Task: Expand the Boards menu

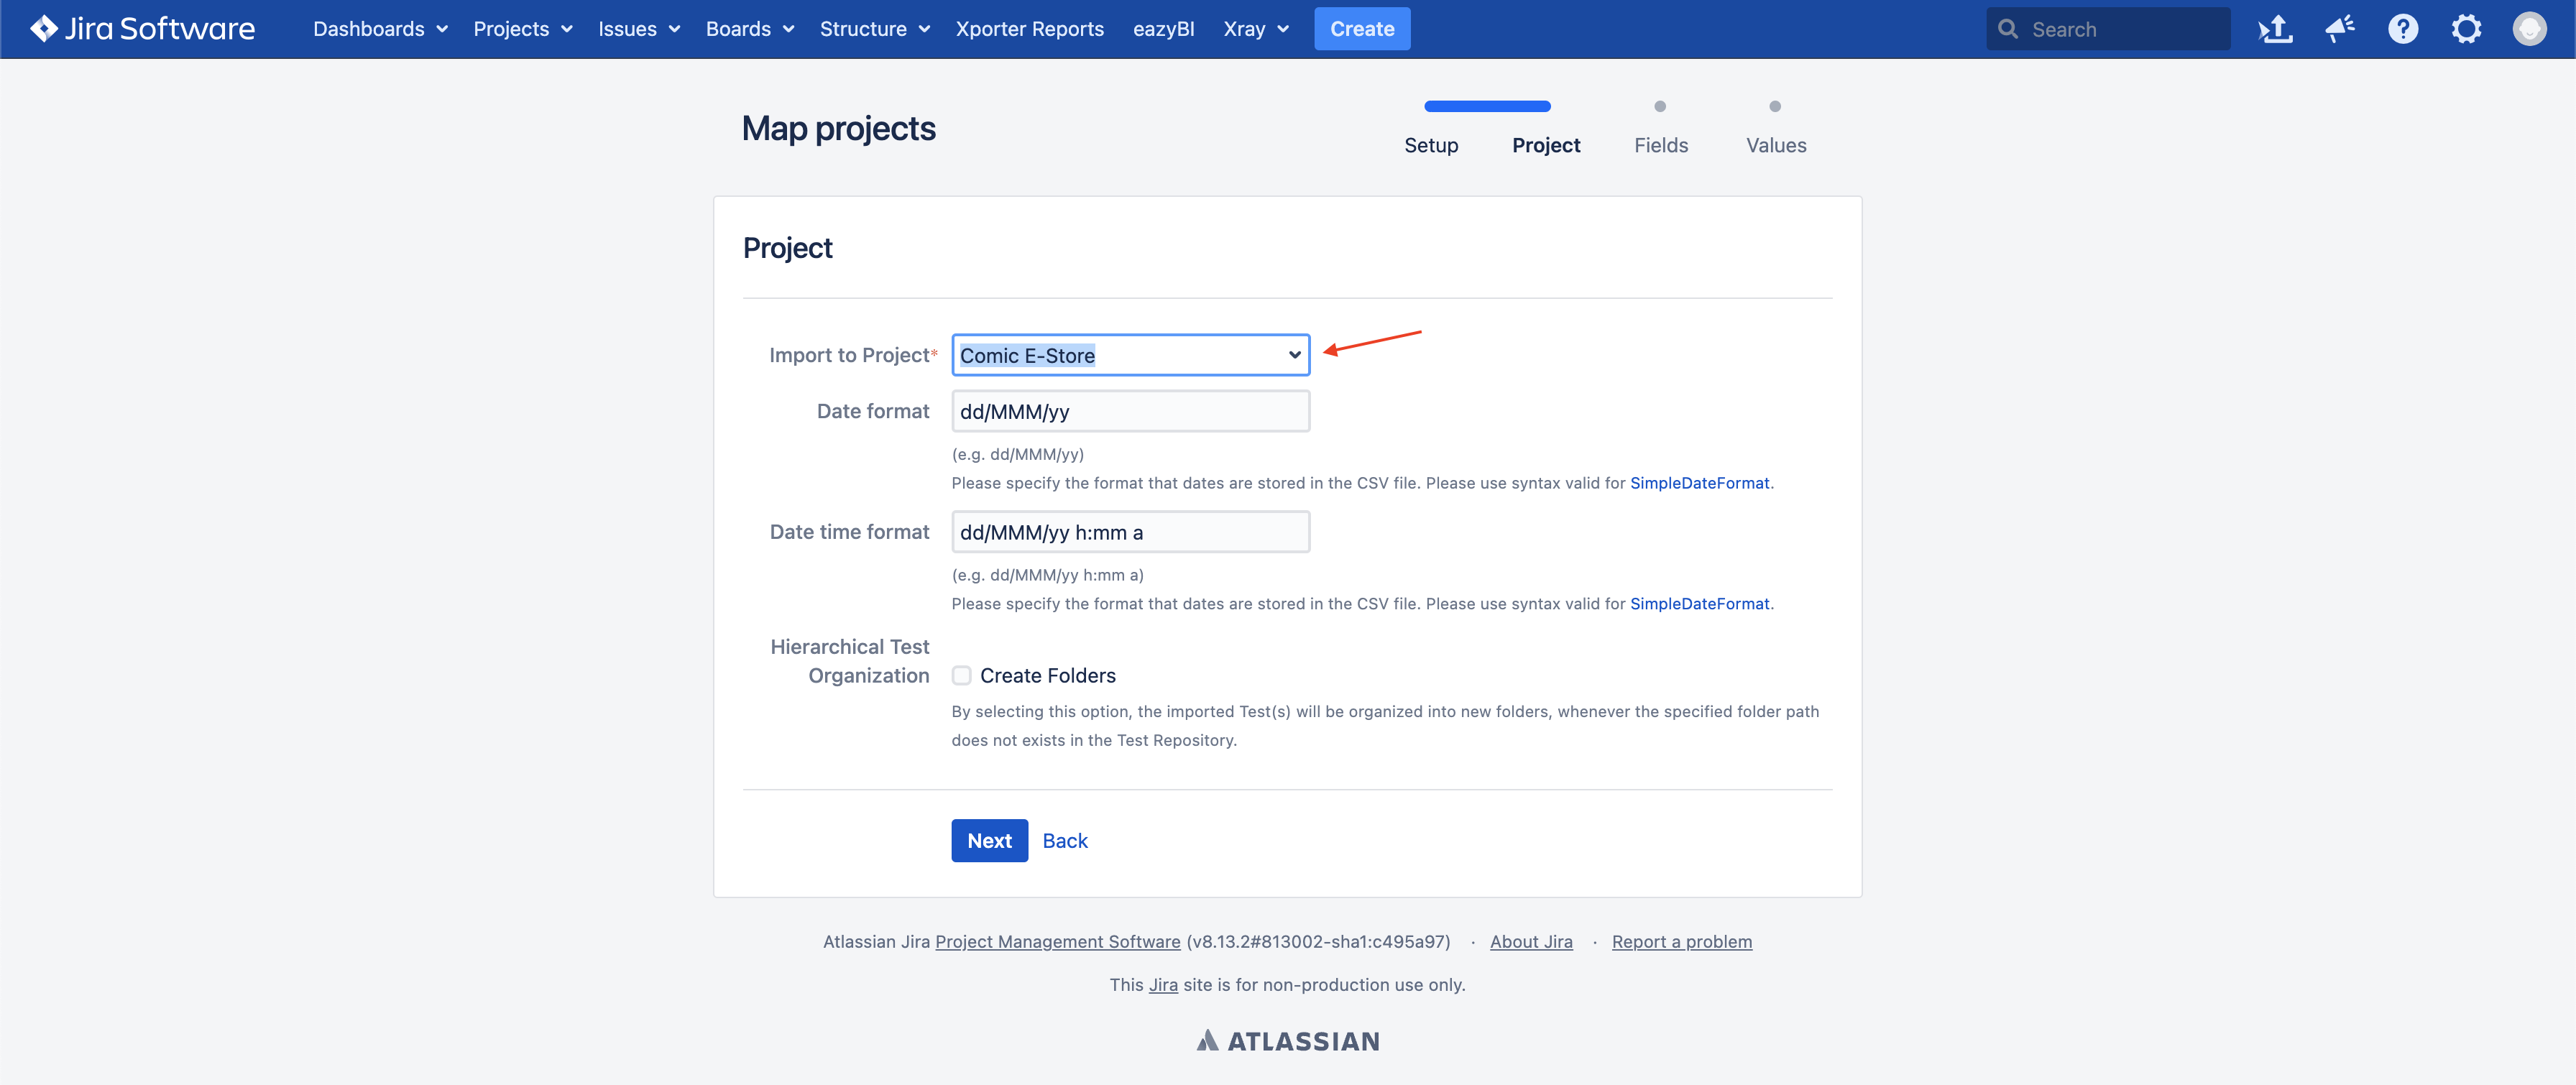Action: pyautogui.click(x=750, y=29)
